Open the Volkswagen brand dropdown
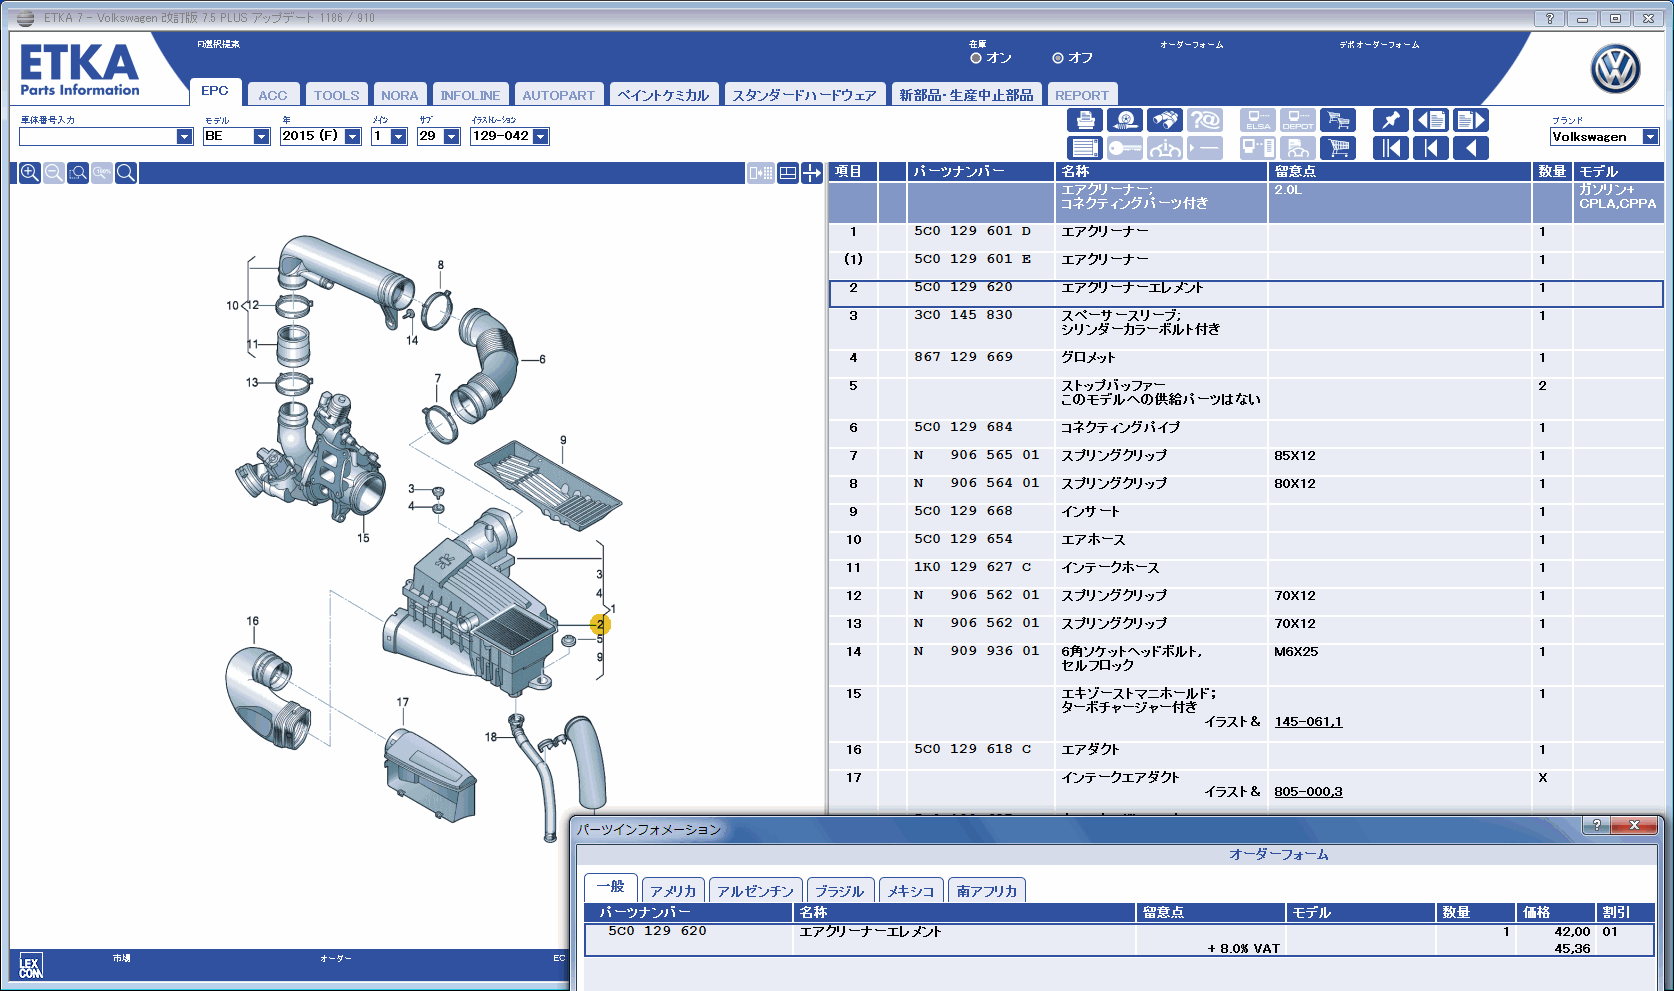Screen dimensions: 1674x991 click(x=1650, y=137)
